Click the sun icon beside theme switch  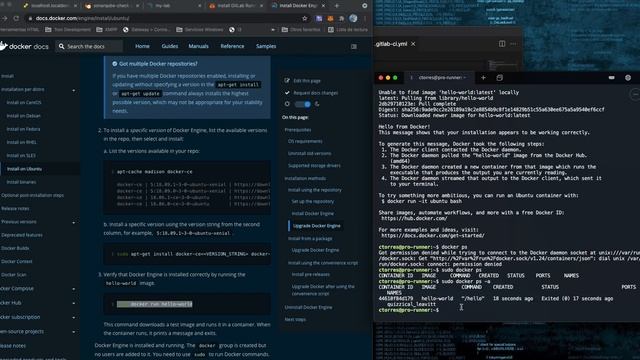287,104
